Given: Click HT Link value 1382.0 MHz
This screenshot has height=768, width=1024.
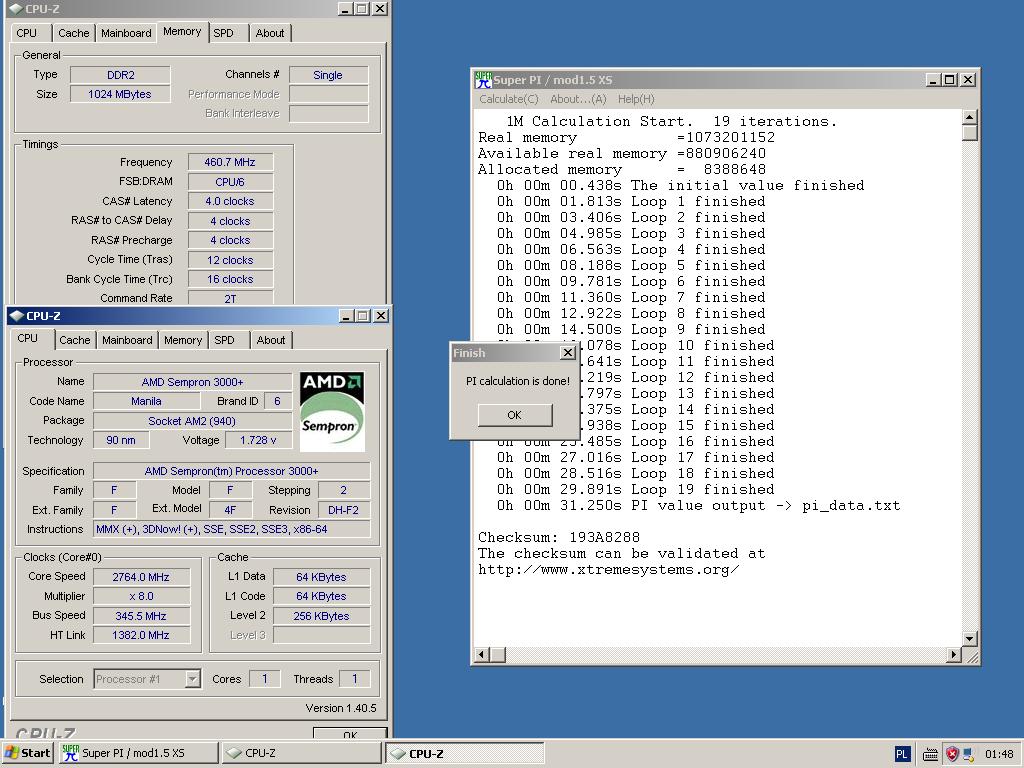Looking at the screenshot, I should point(141,635).
